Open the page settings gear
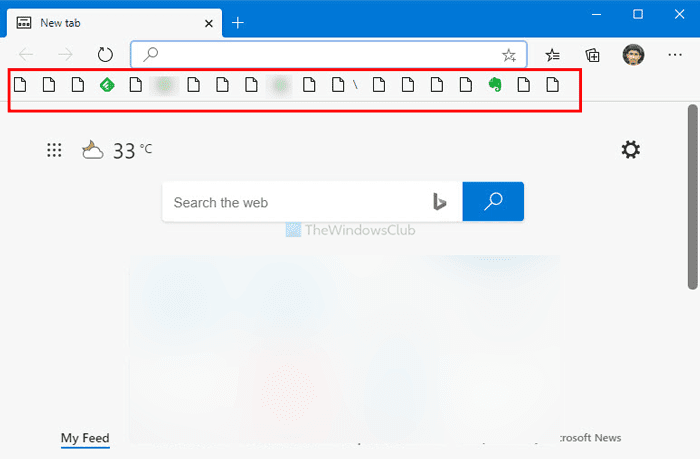Screen dimensions: 700x459 pyautogui.click(x=630, y=150)
